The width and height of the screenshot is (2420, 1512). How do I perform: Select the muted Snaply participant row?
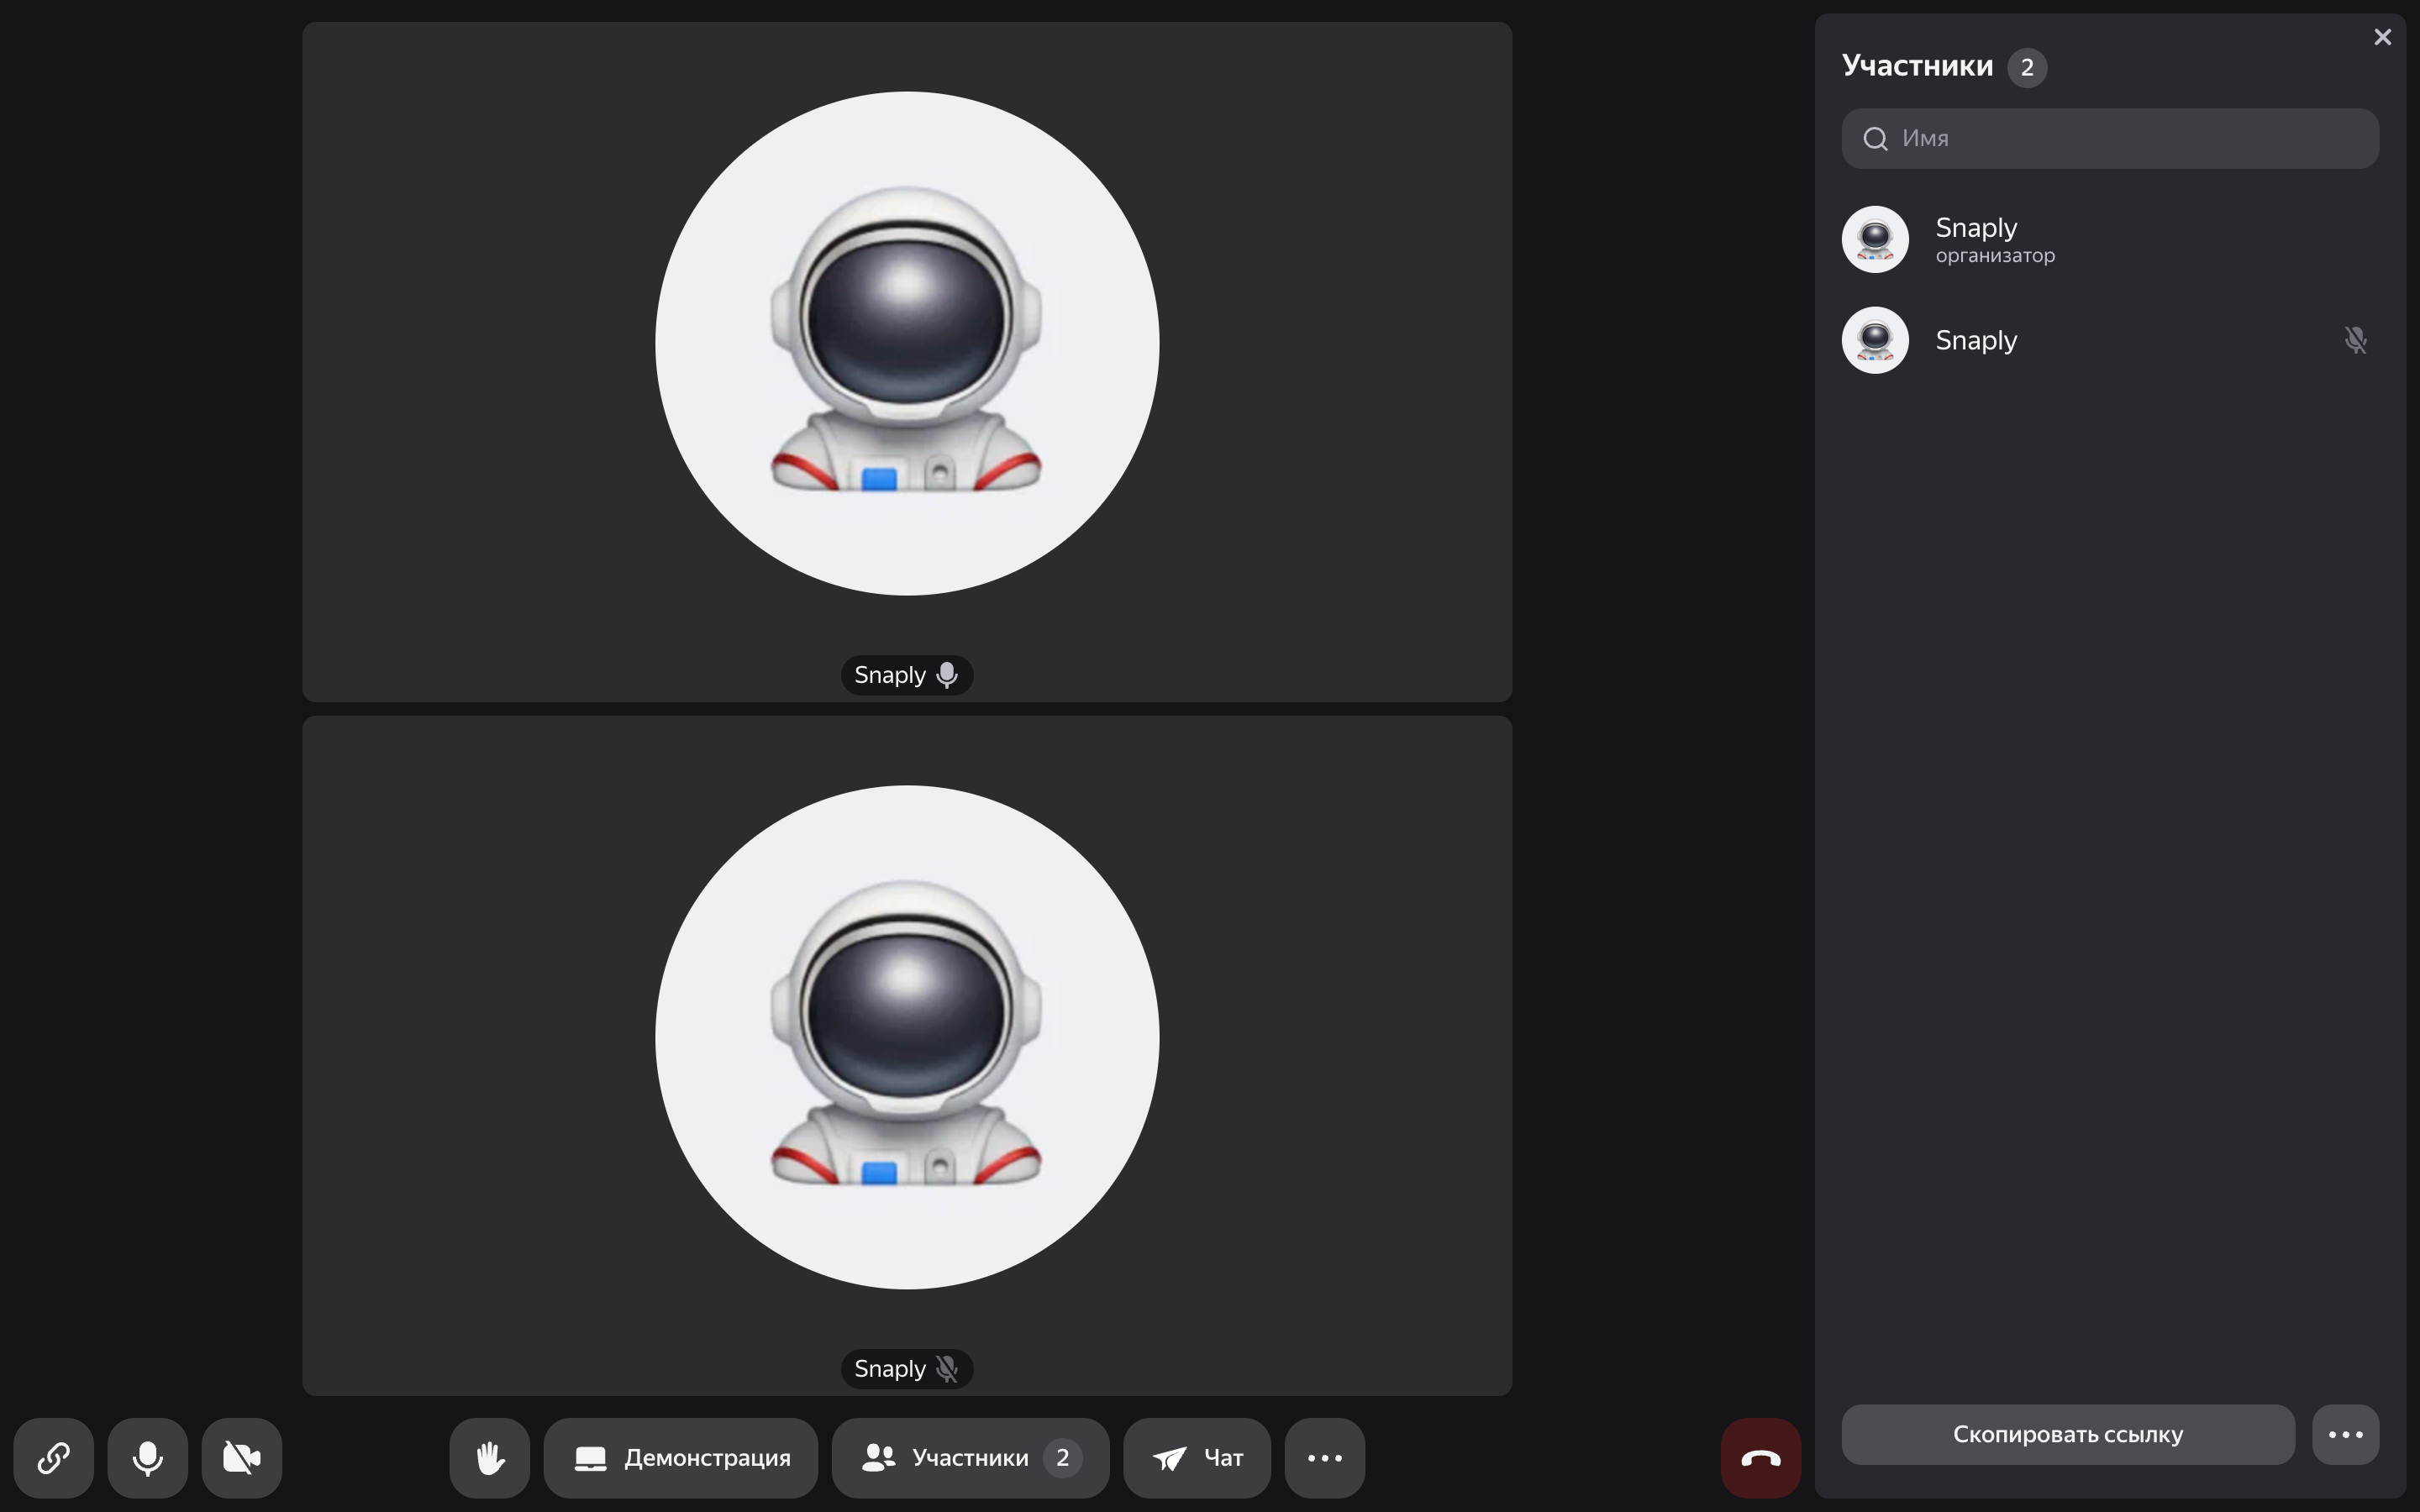(x=2110, y=340)
